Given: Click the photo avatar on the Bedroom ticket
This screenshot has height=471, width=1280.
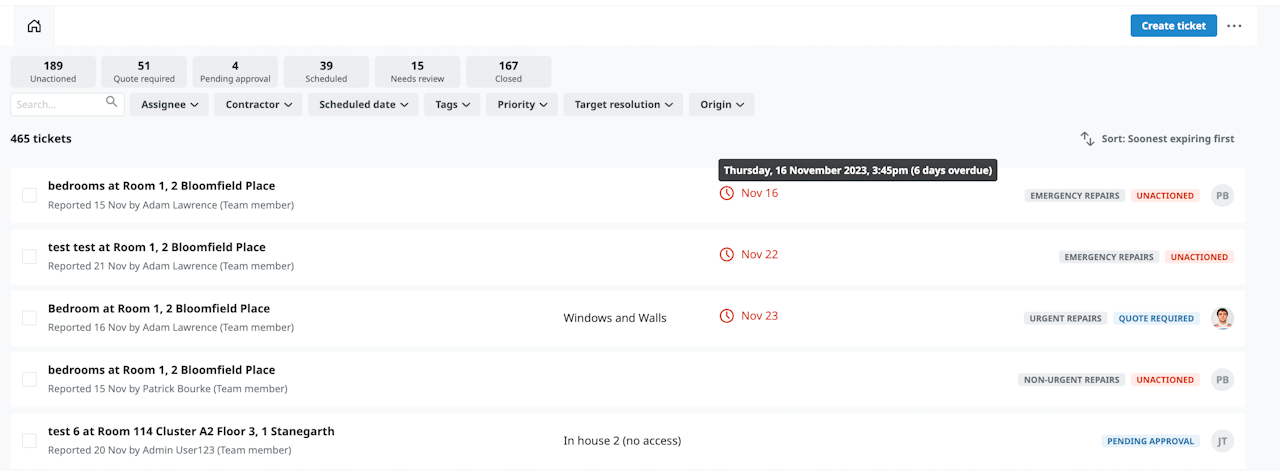Looking at the screenshot, I should (1222, 318).
